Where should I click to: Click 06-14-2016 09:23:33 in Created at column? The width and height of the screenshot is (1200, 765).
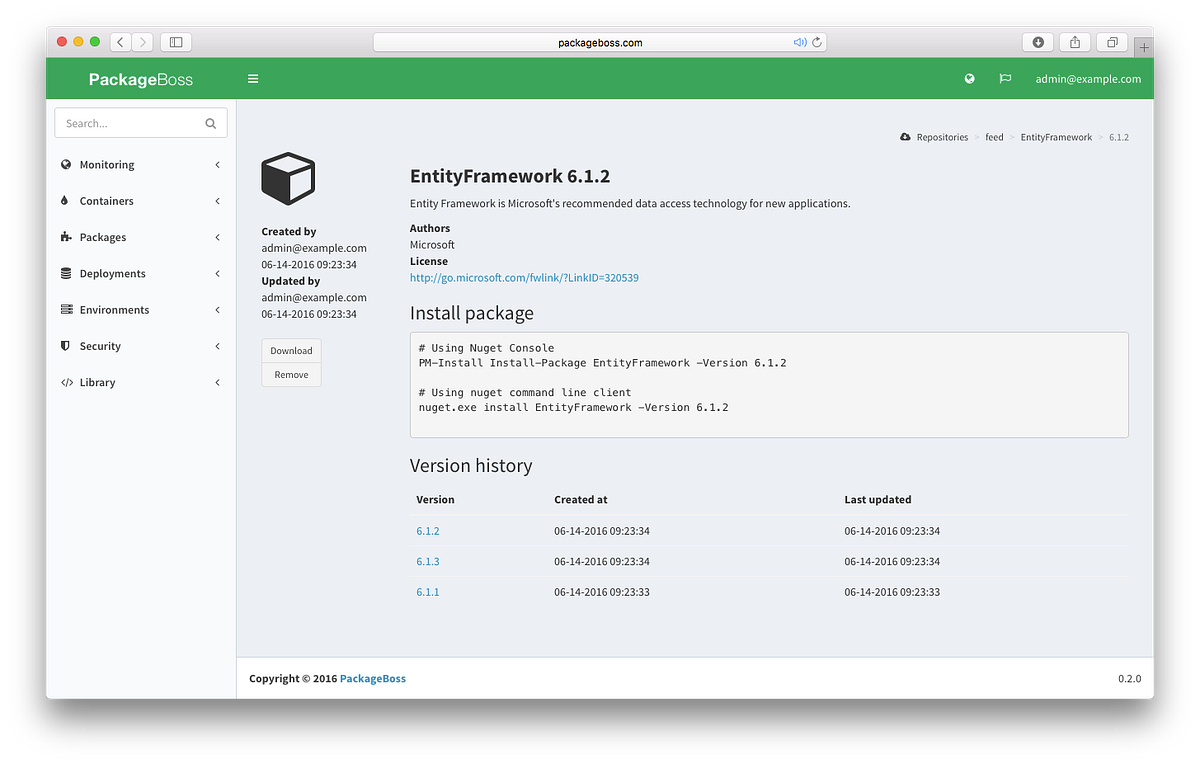pyautogui.click(x=602, y=592)
